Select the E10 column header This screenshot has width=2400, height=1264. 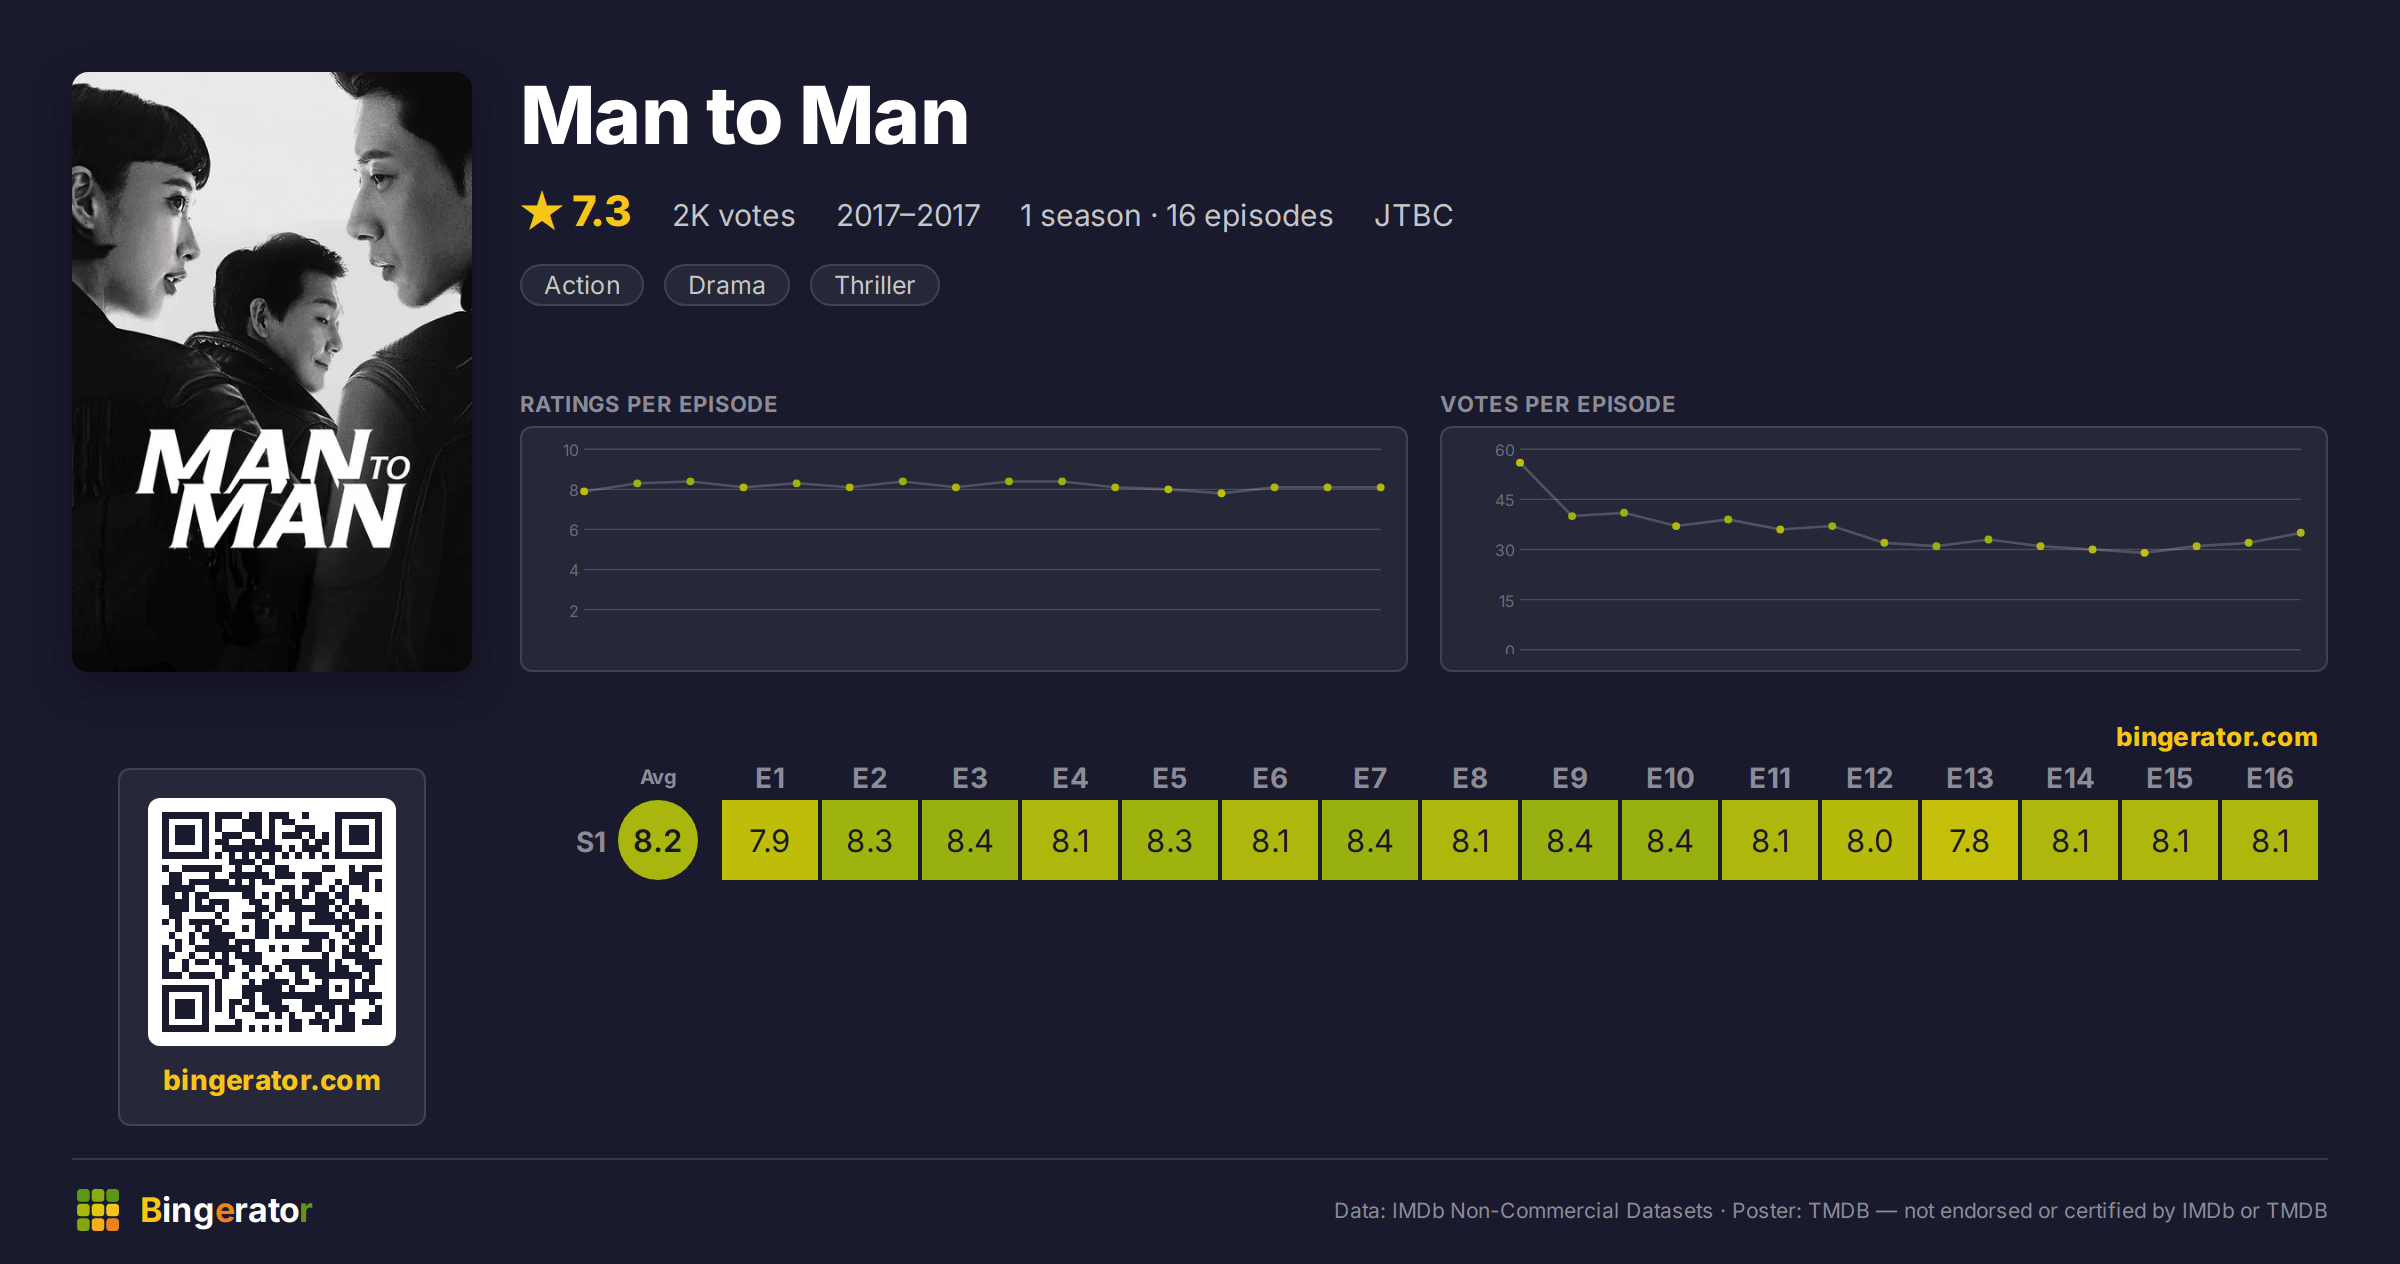pos(1670,778)
